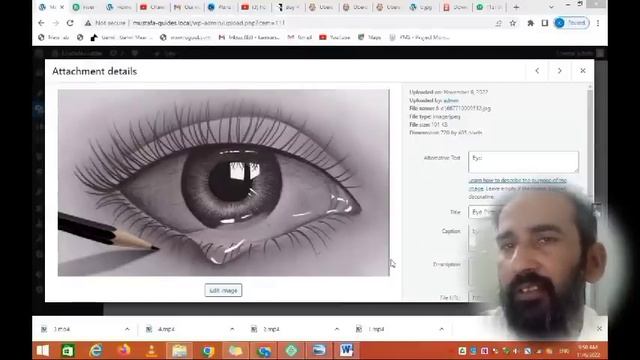Close the active WordPress tab

(x=62, y=7)
